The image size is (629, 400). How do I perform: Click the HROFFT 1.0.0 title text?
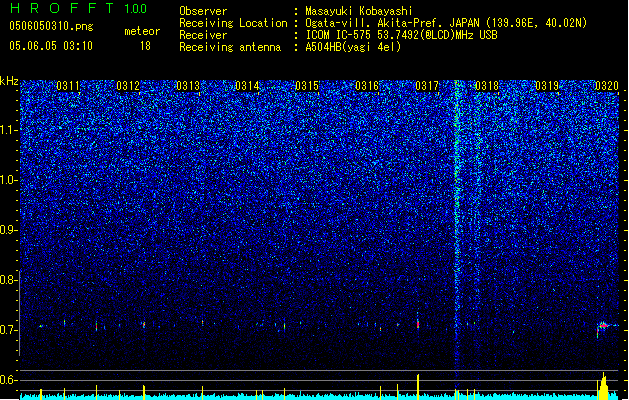tap(79, 8)
